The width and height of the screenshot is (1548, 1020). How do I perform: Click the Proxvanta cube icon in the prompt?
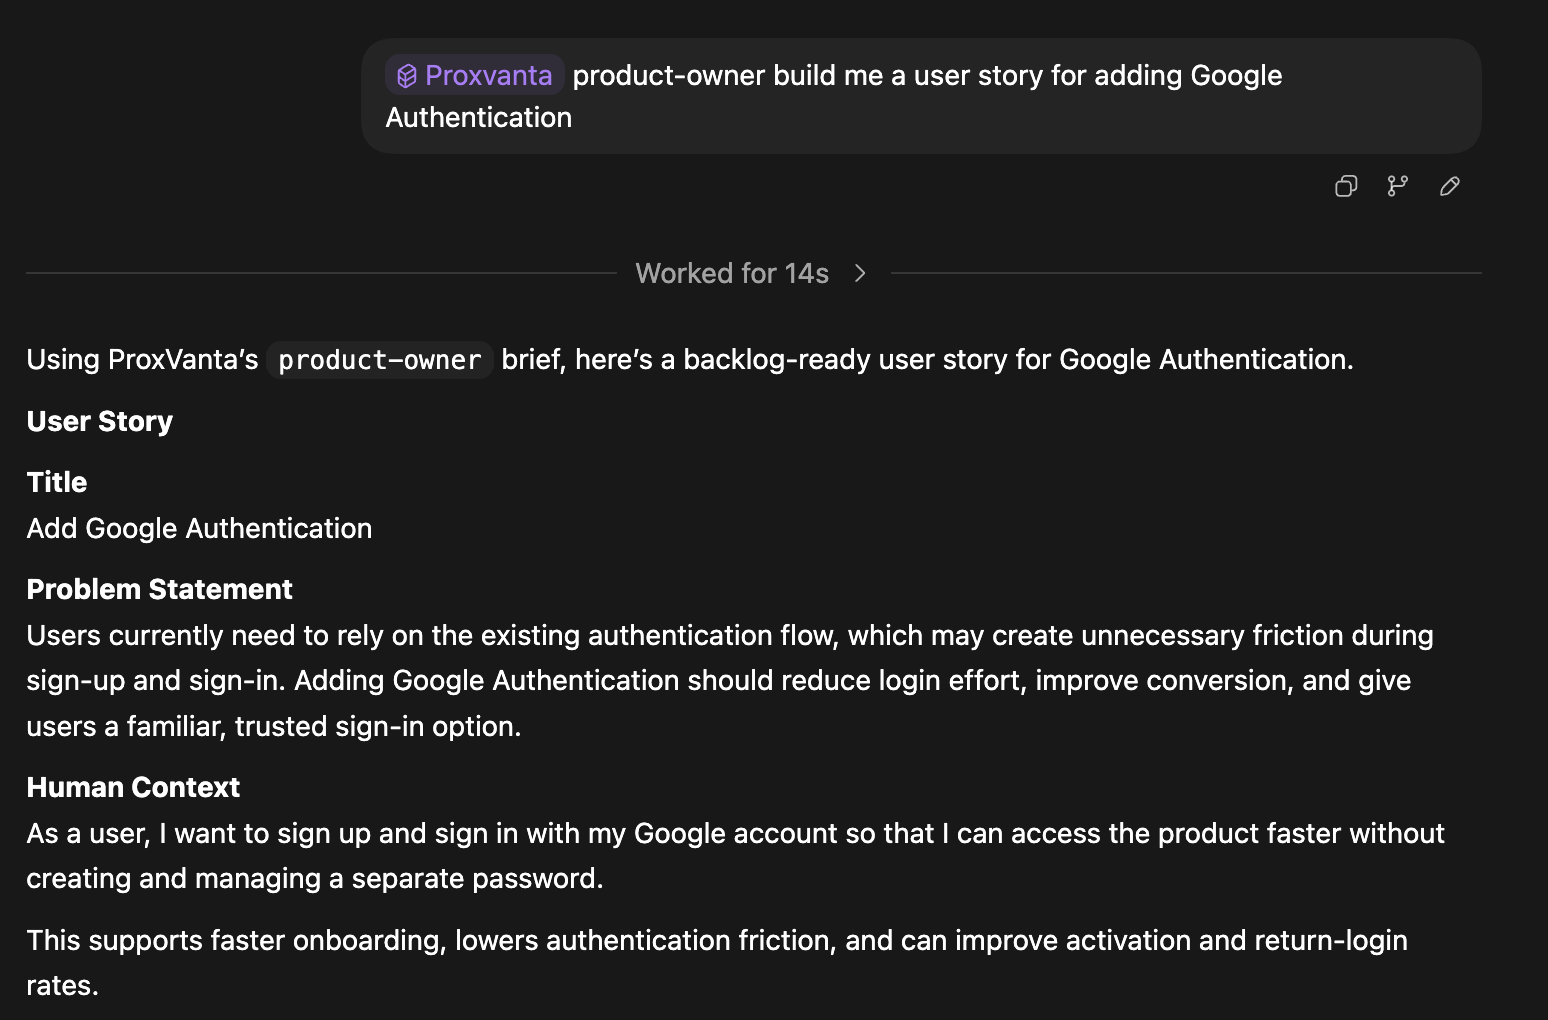(x=406, y=74)
